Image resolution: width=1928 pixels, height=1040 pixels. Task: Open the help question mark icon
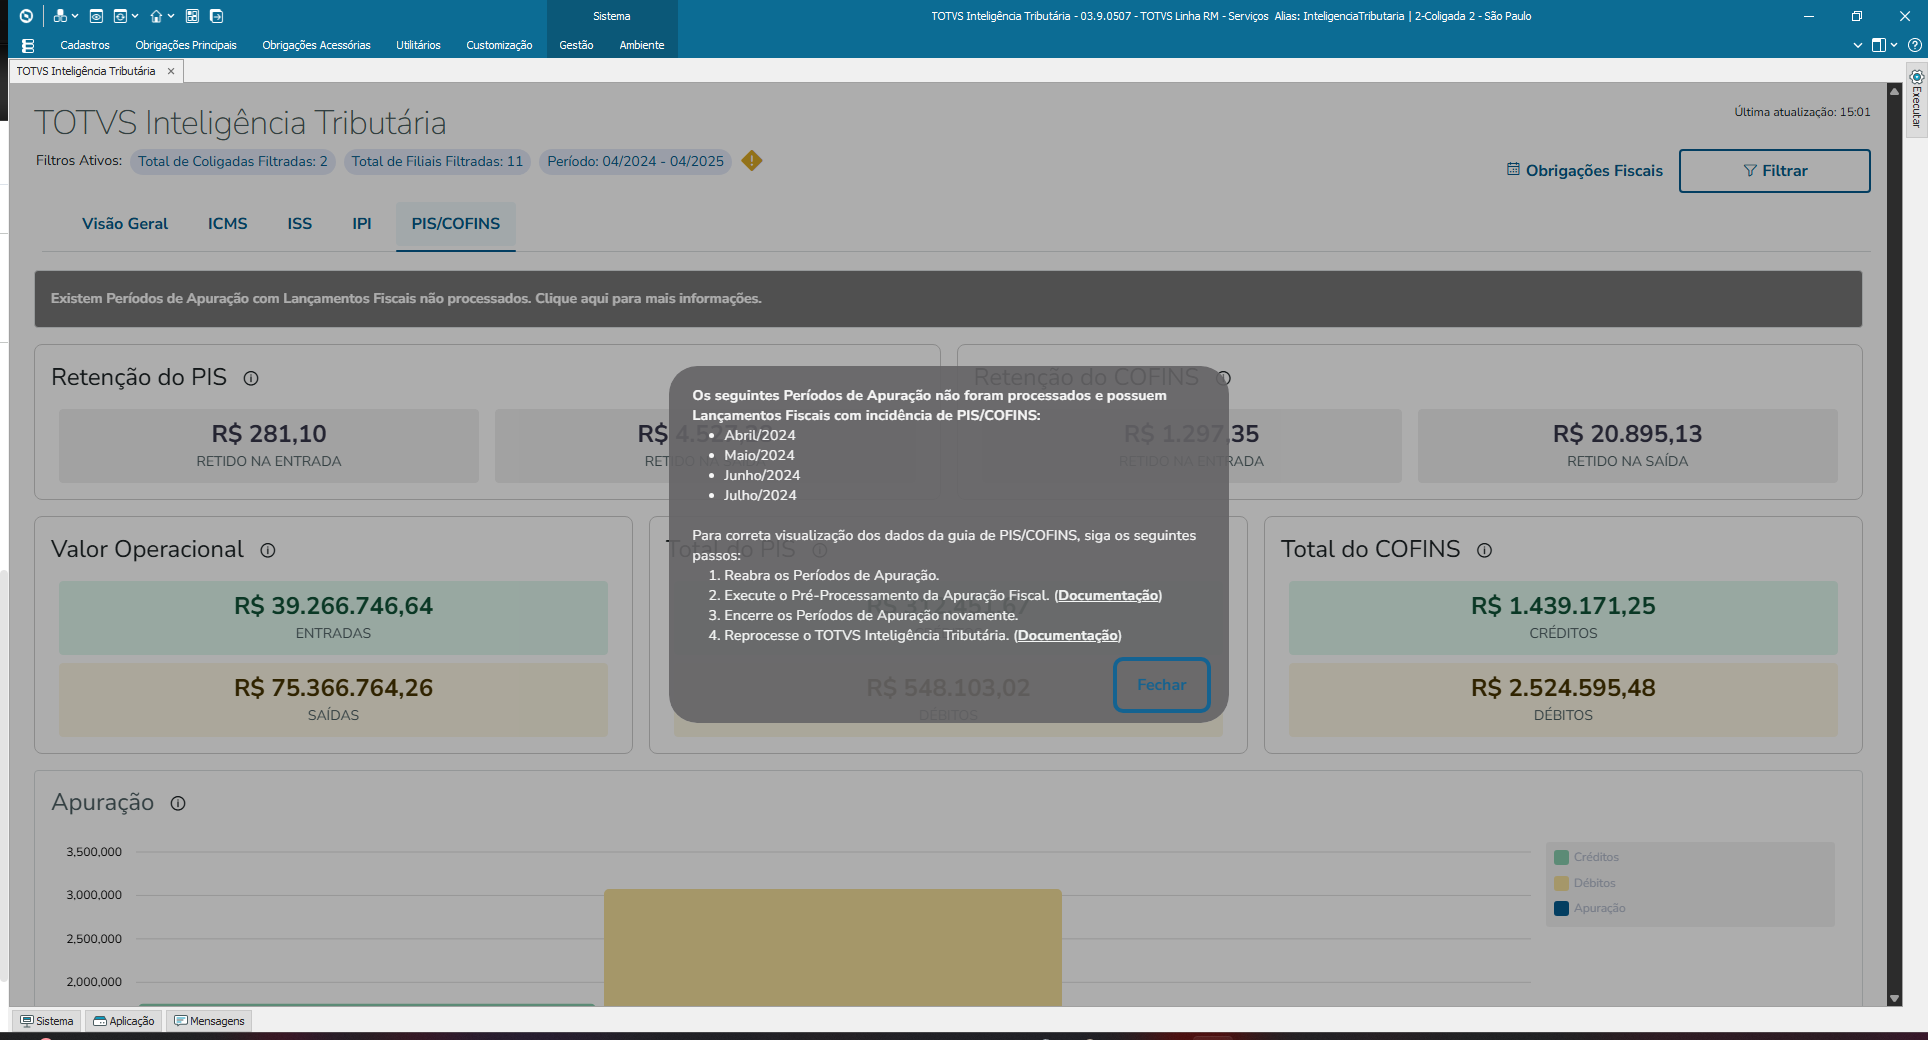point(1914,45)
